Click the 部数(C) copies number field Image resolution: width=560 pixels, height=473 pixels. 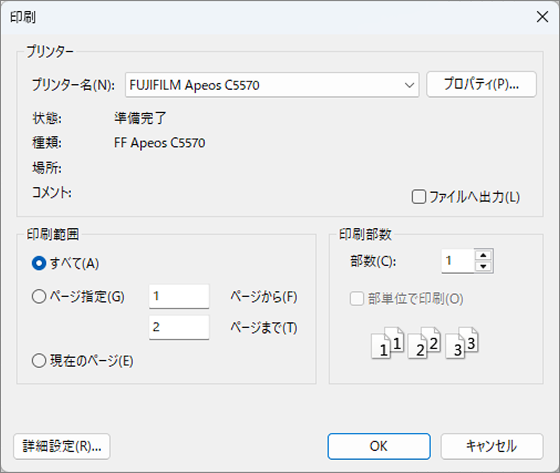tap(458, 261)
